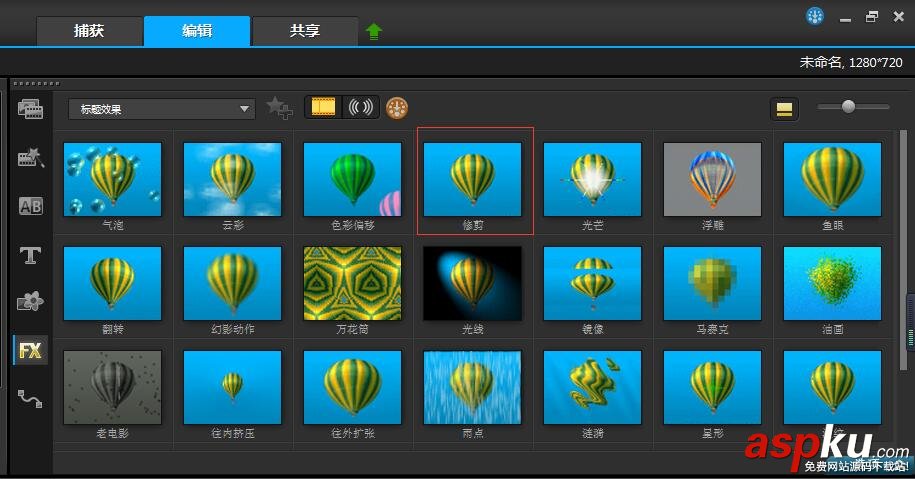Open the 标题效果 filter category dropdown
The height and width of the screenshot is (479, 915).
tap(162, 109)
